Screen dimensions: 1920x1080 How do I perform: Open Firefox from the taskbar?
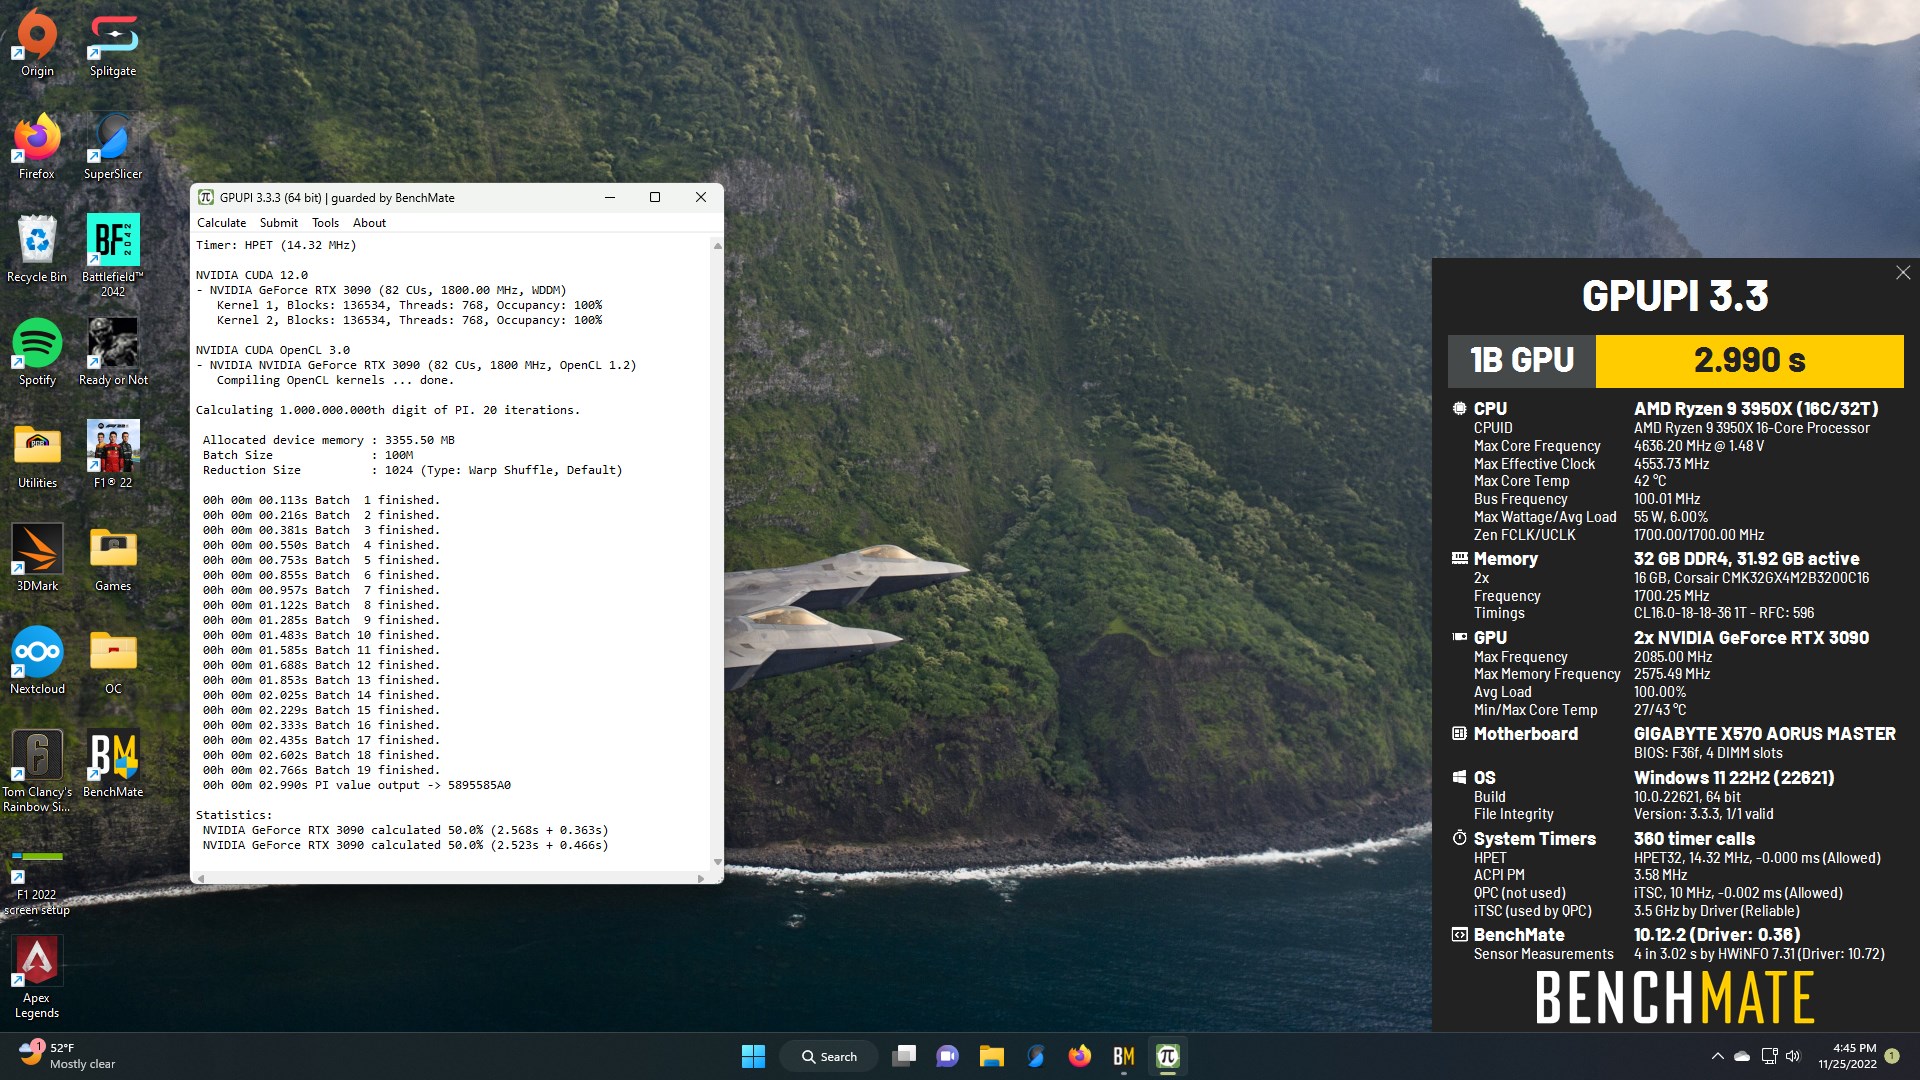[x=1079, y=1056]
